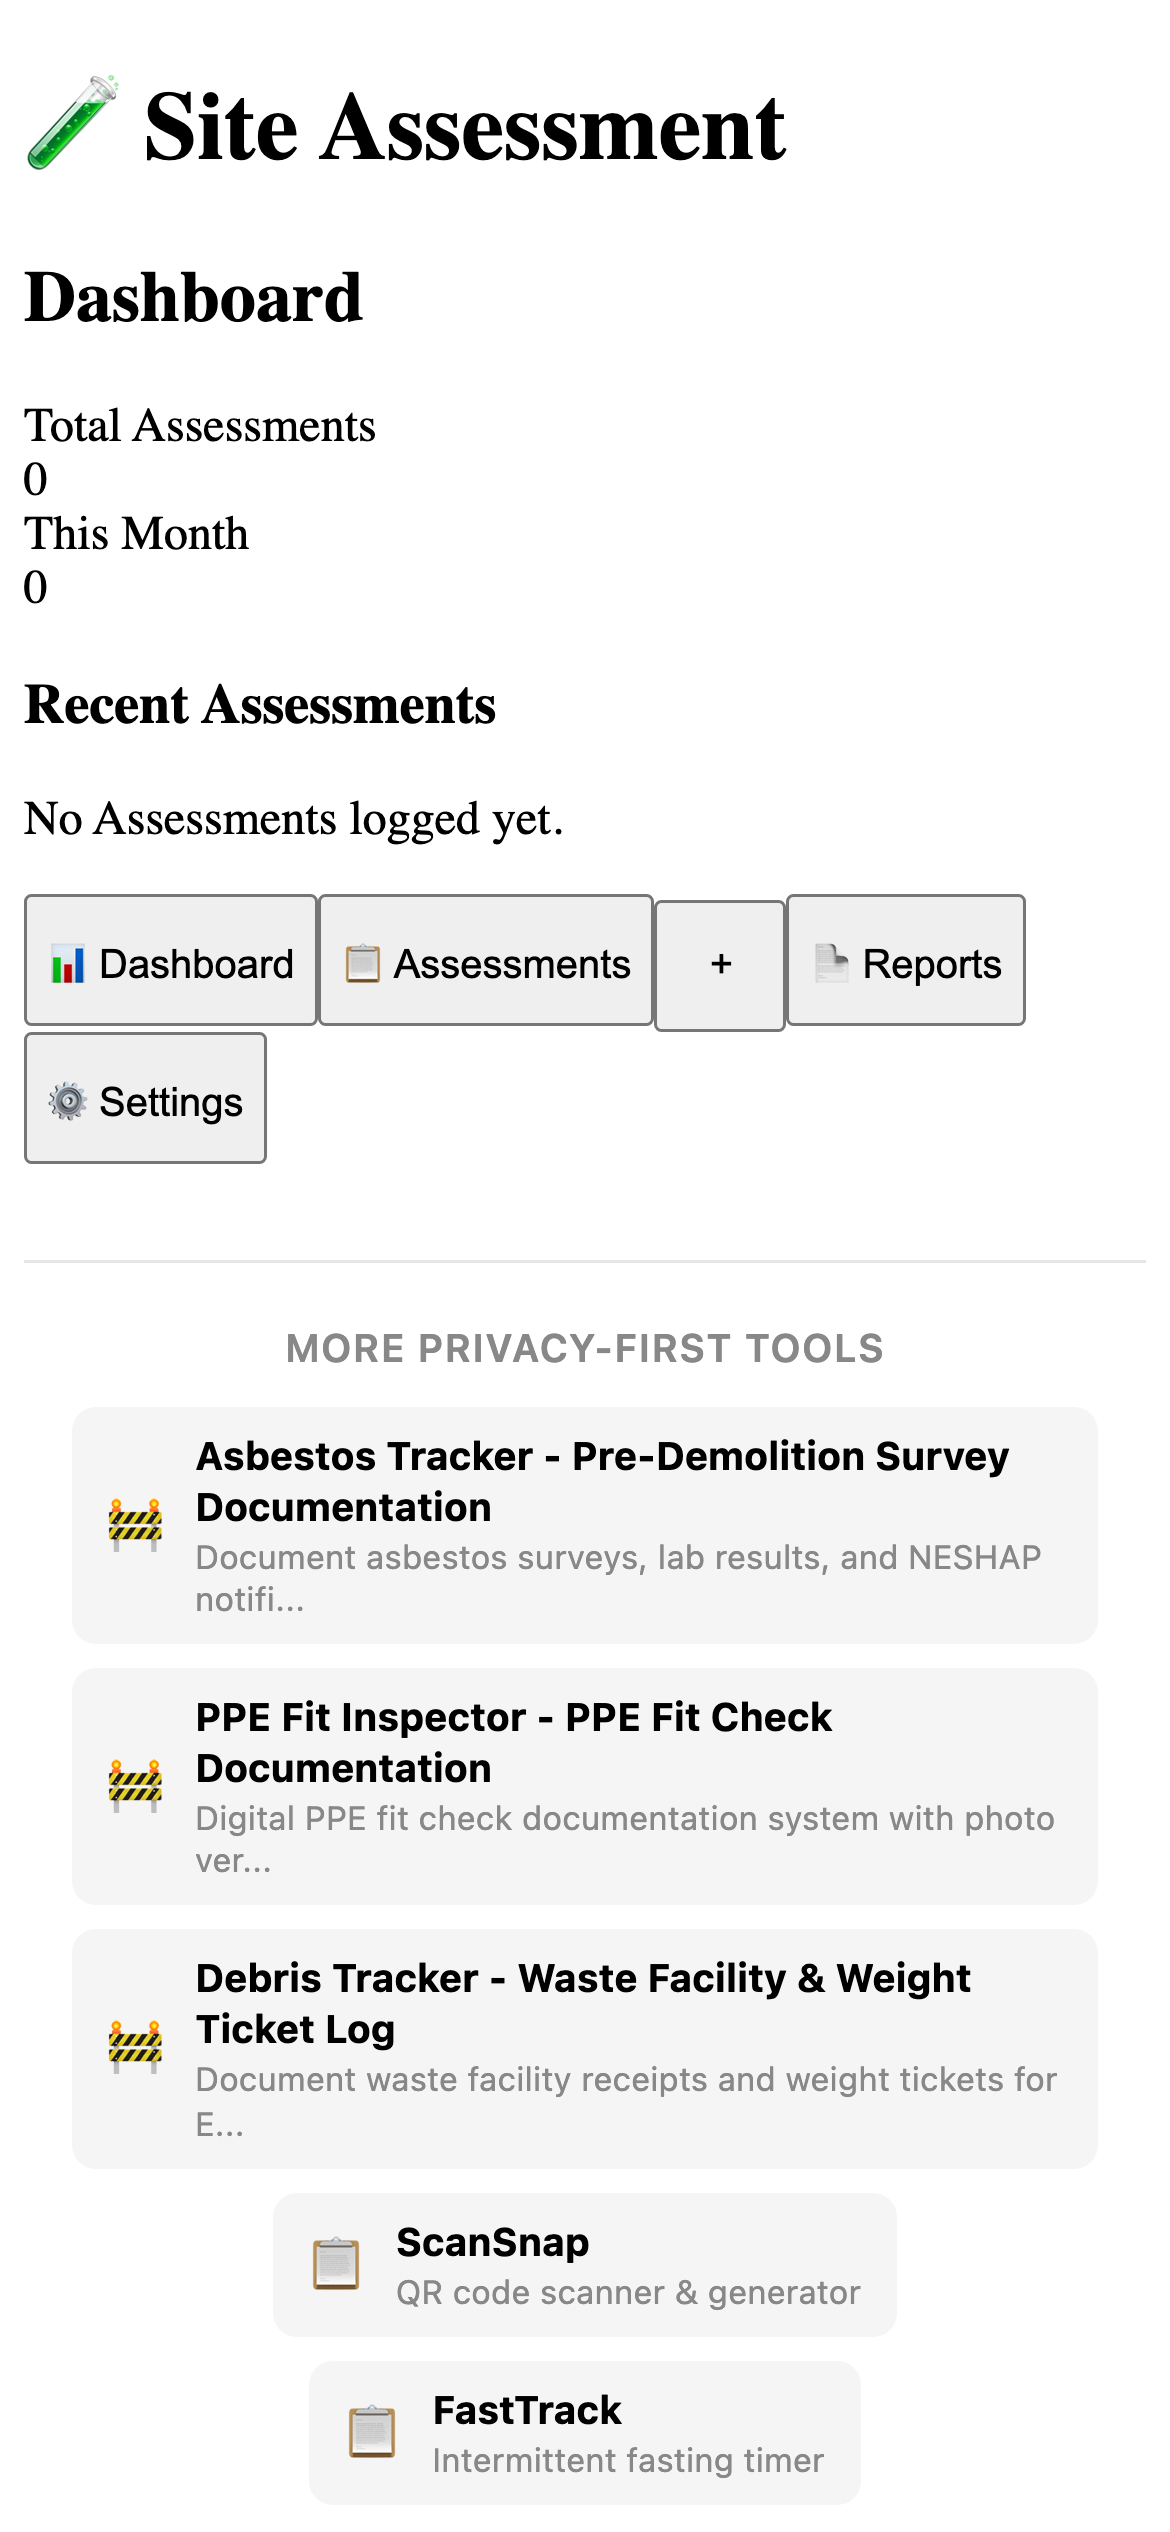Image resolution: width=1170 pixels, height=2532 pixels.
Task: Open the FastTrack intermittent fasting timer
Action: (x=585, y=2433)
